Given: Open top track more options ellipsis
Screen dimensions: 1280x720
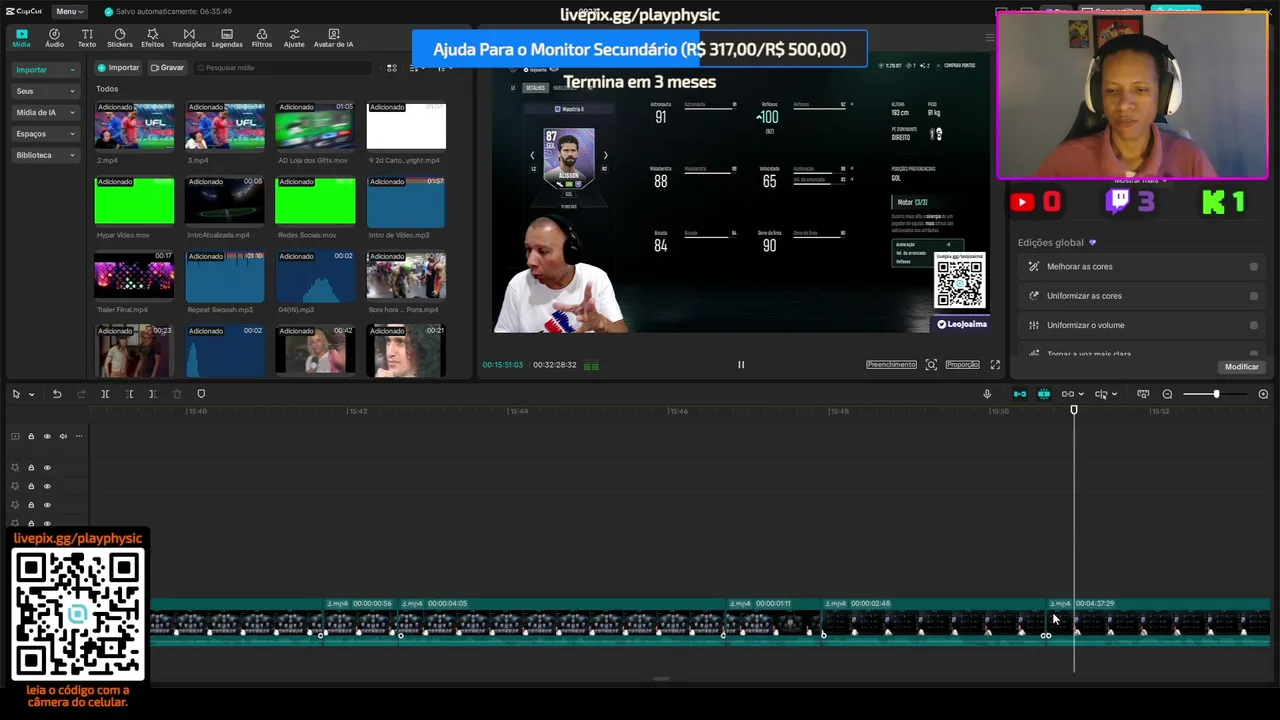Looking at the screenshot, I should tap(79, 436).
